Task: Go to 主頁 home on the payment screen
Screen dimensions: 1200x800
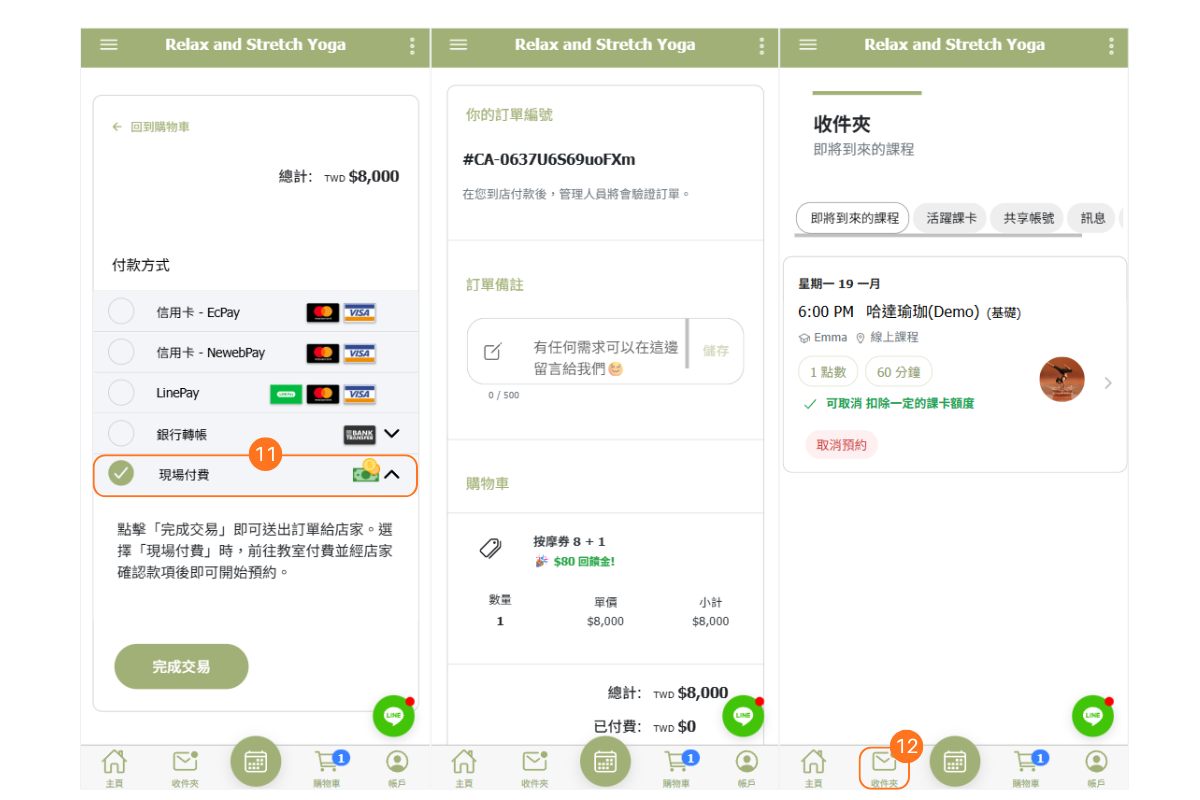Action: tap(115, 764)
